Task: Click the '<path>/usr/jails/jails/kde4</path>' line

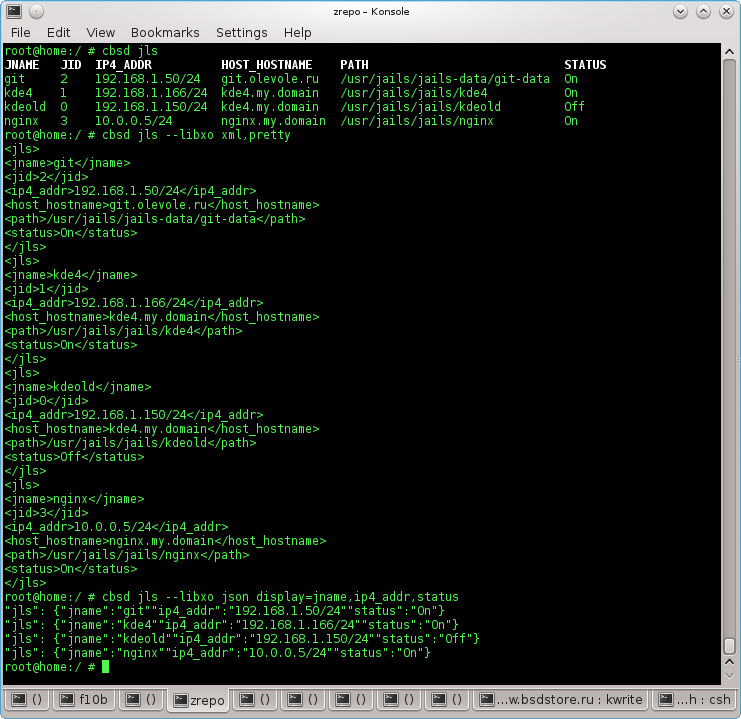Action: point(123,330)
